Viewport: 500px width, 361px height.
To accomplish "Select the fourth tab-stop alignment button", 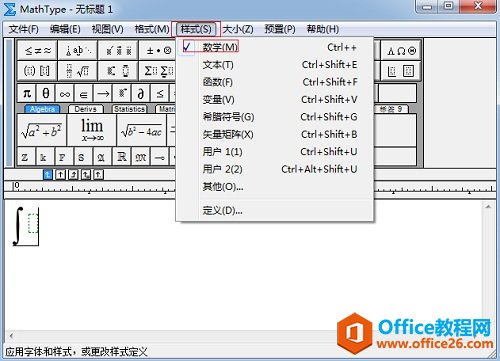I will [86, 175].
